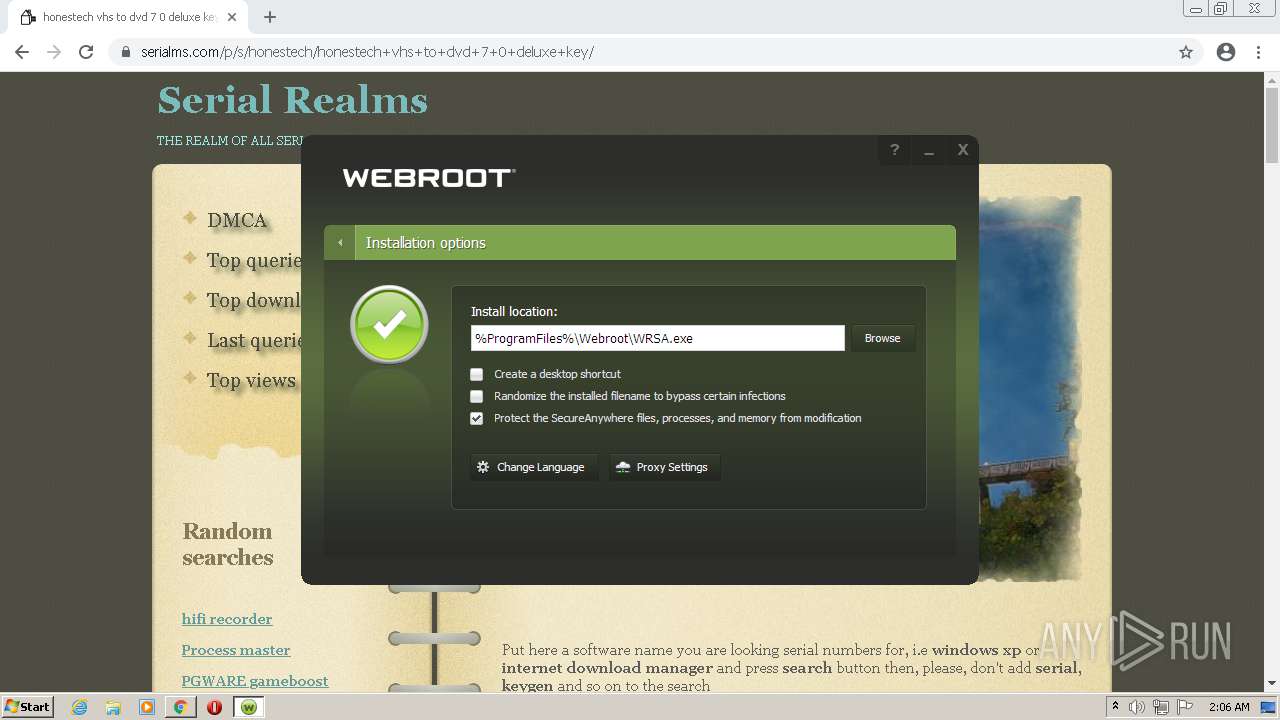Launch Internet Explorer from taskbar

coord(80,707)
